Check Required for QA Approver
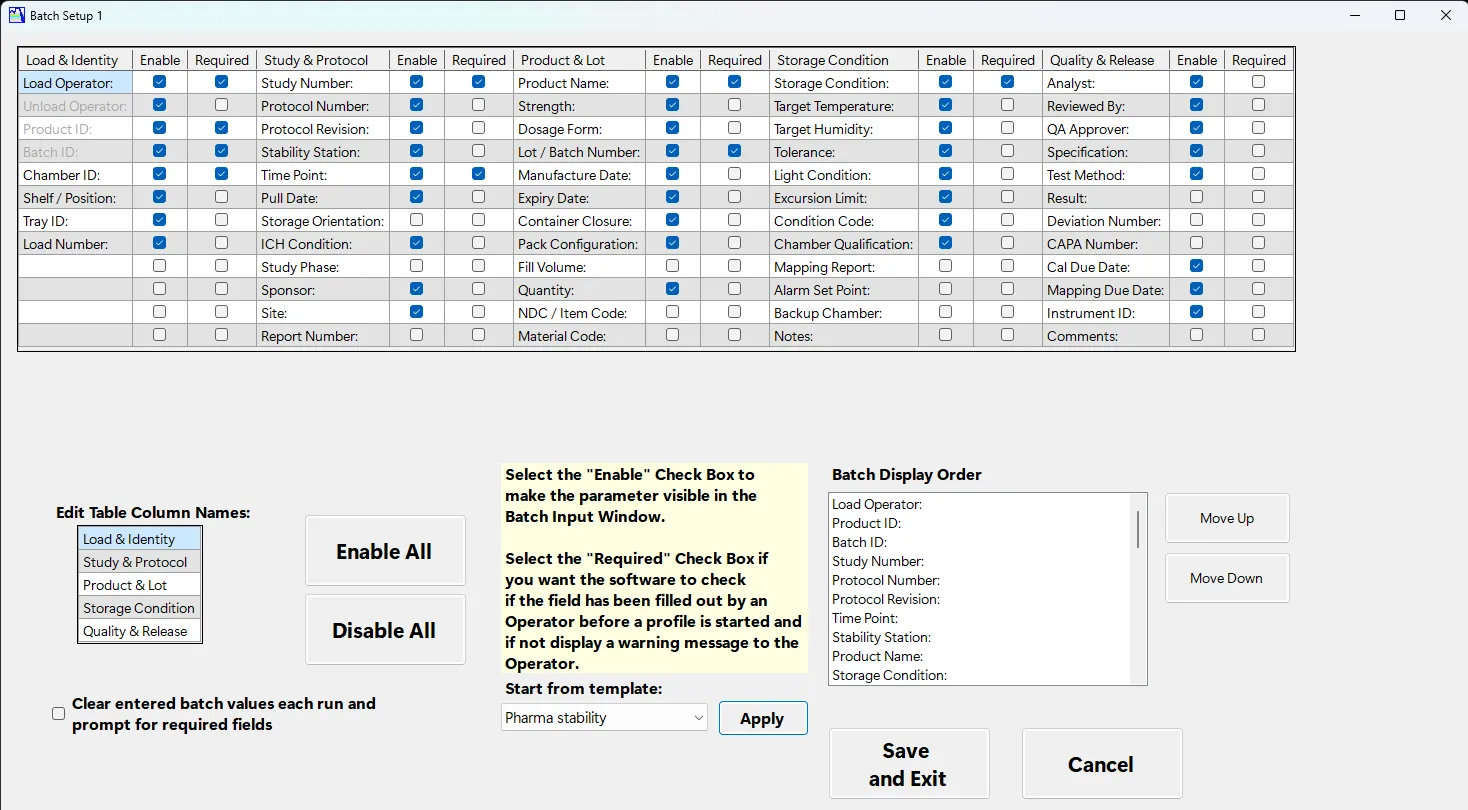The width and height of the screenshot is (1468, 810). click(x=1258, y=128)
